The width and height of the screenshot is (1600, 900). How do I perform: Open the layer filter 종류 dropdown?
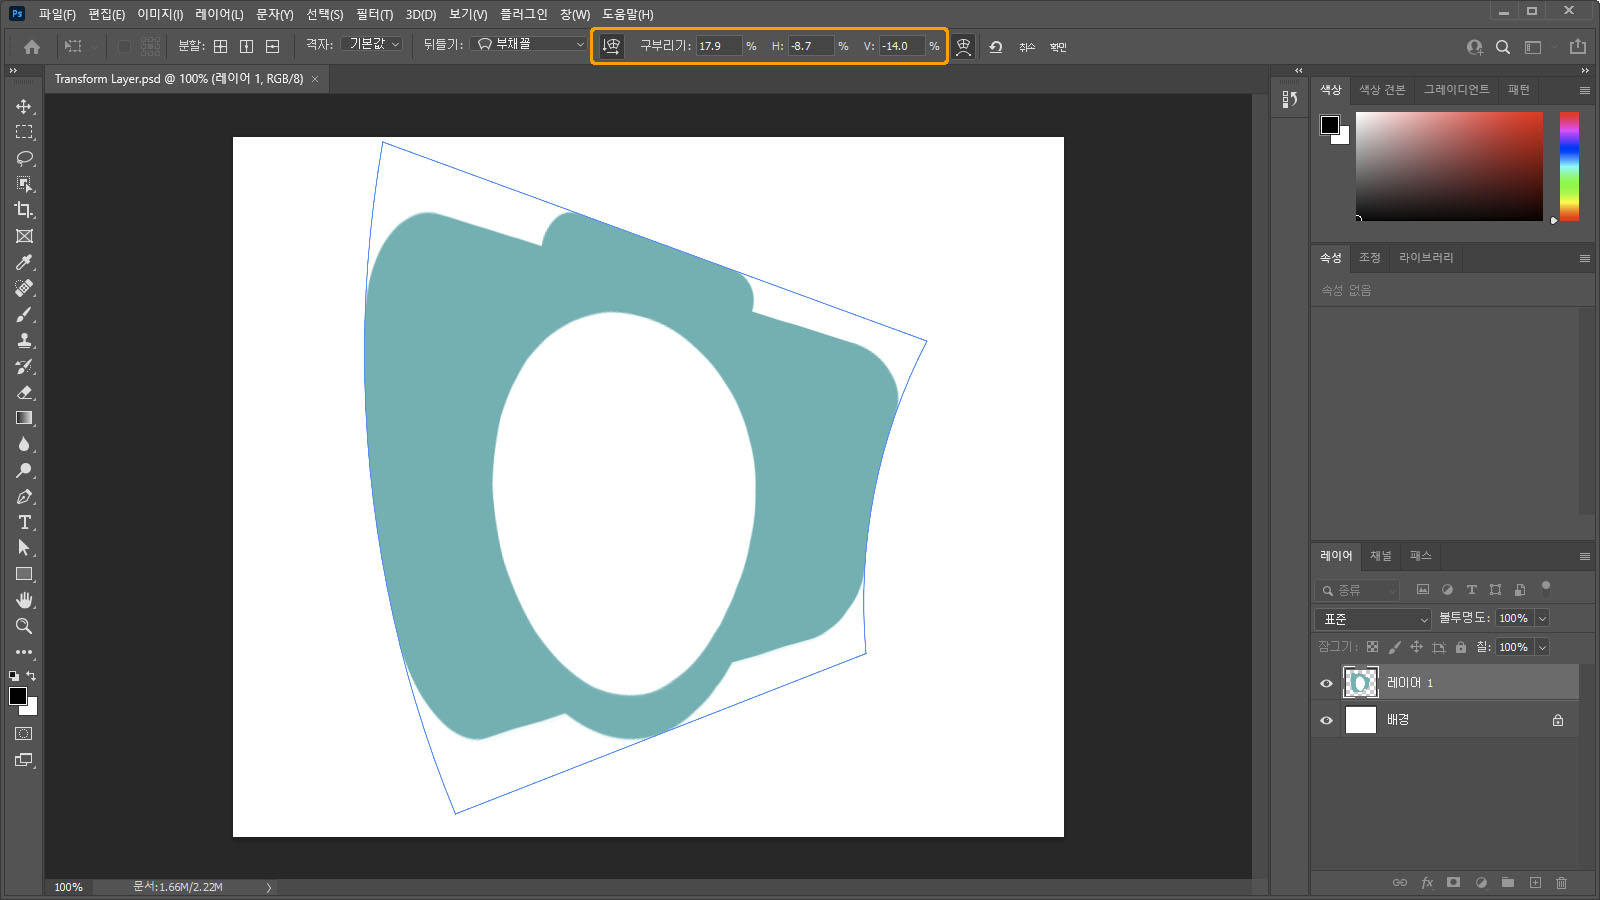(1358, 590)
